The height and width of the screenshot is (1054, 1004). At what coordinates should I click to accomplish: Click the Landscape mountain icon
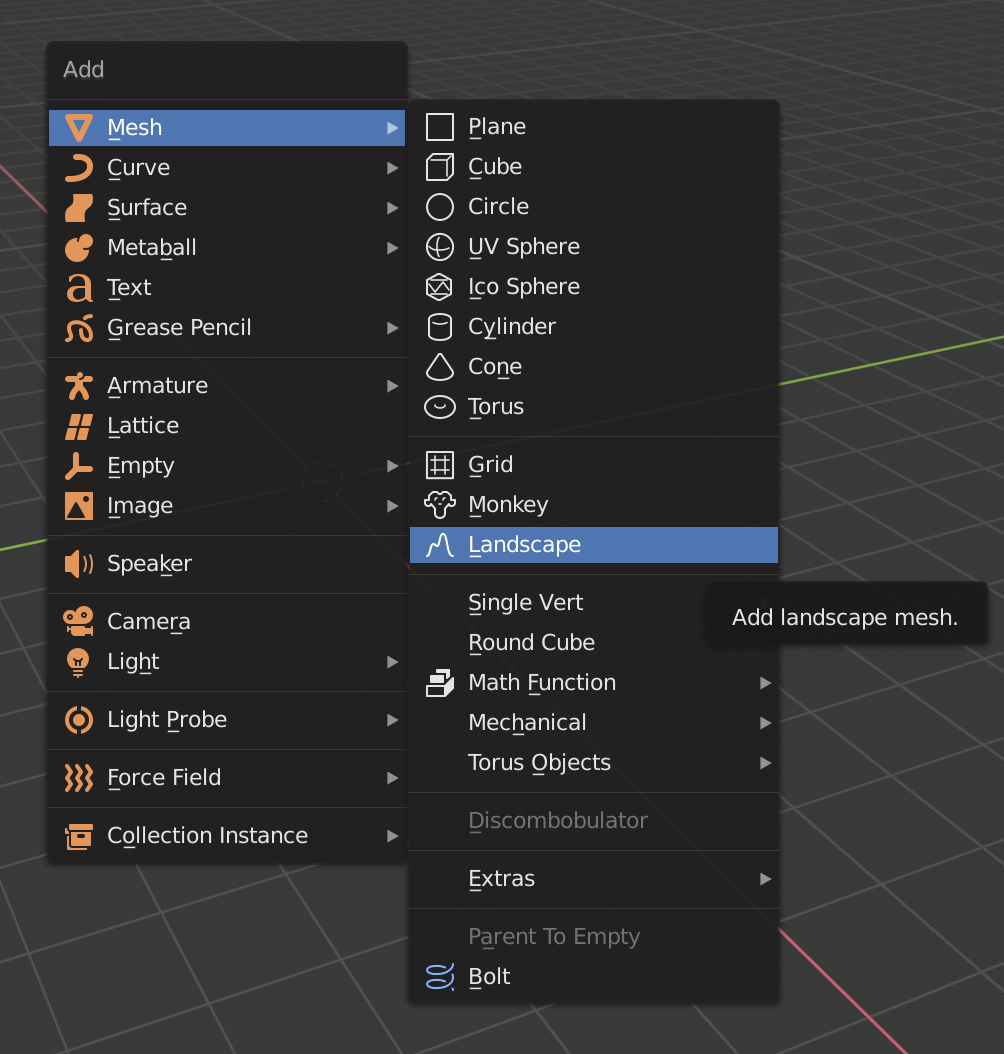pyautogui.click(x=439, y=545)
